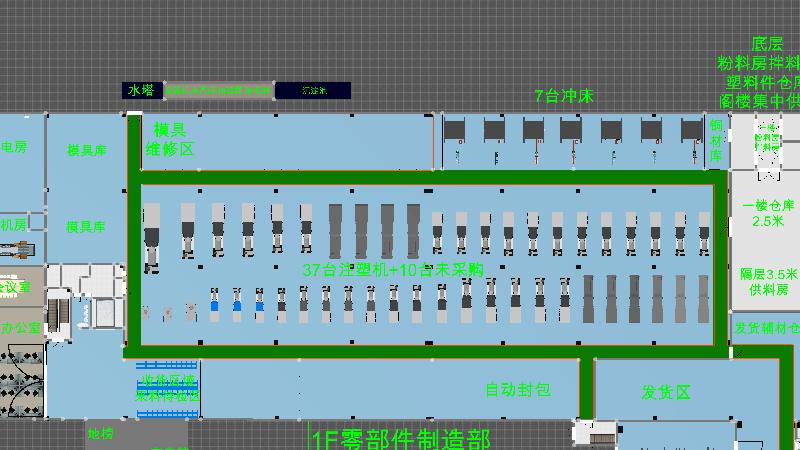800x450 pixels.
Task: Click the gray text box right of 水塔
Action: (218, 90)
